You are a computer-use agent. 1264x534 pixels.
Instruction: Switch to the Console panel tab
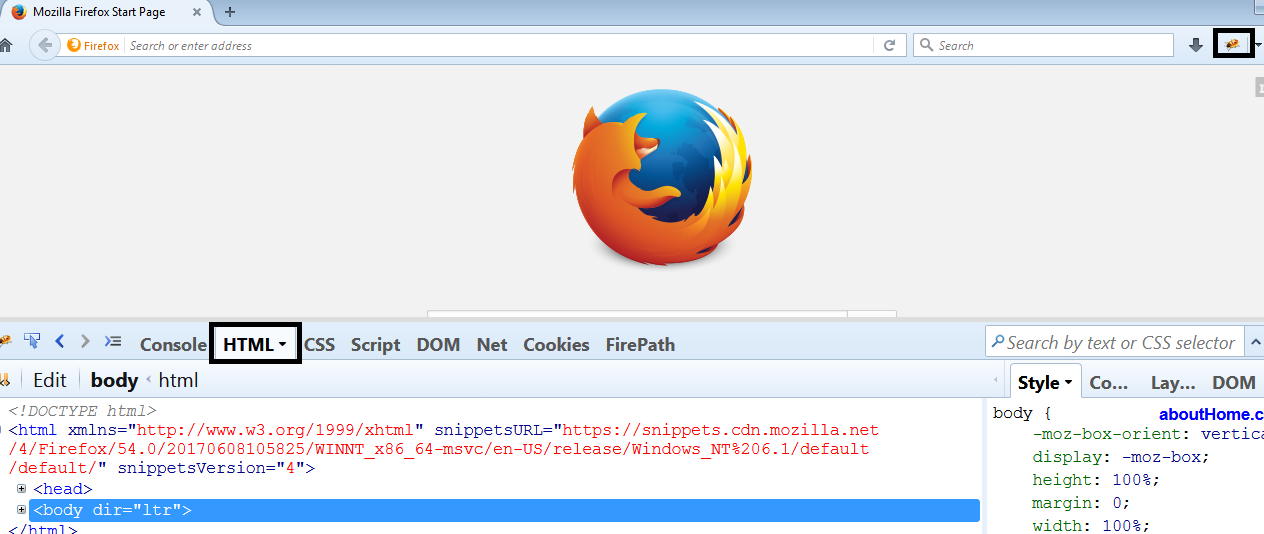(x=173, y=345)
